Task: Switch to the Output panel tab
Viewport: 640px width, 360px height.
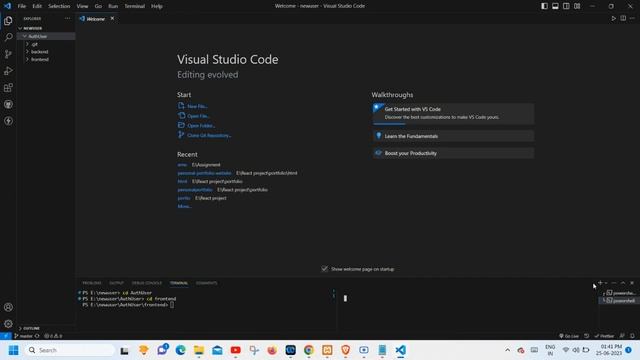Action: click(116, 283)
